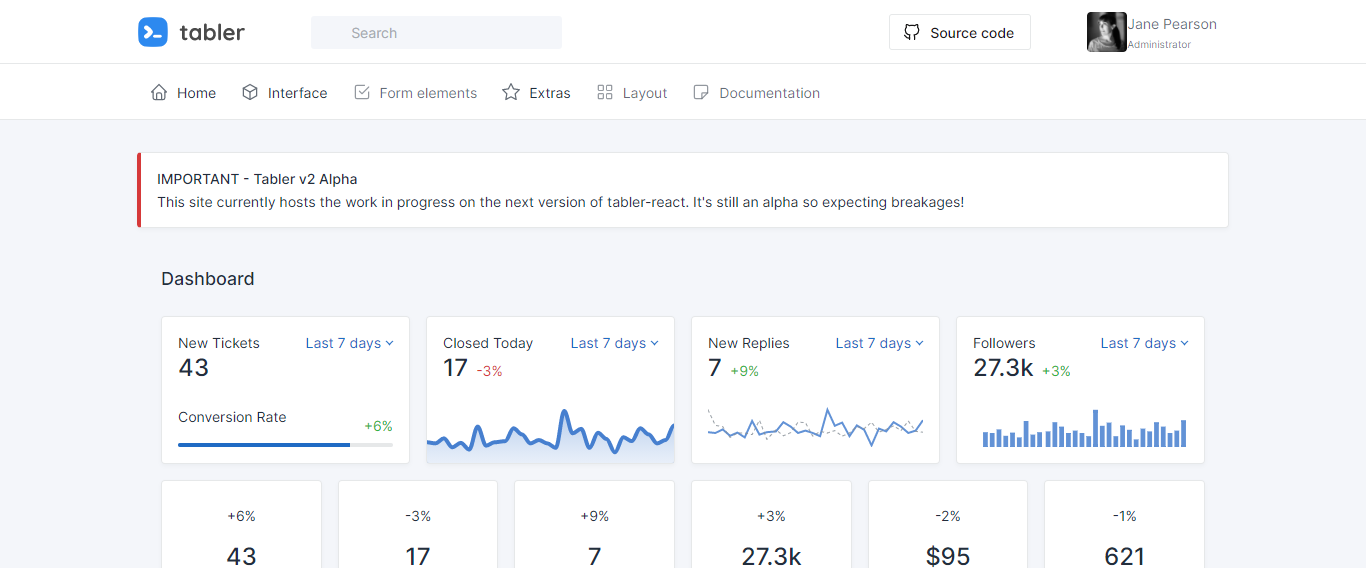
Task: Click into the Search input field
Action: [x=436, y=32]
